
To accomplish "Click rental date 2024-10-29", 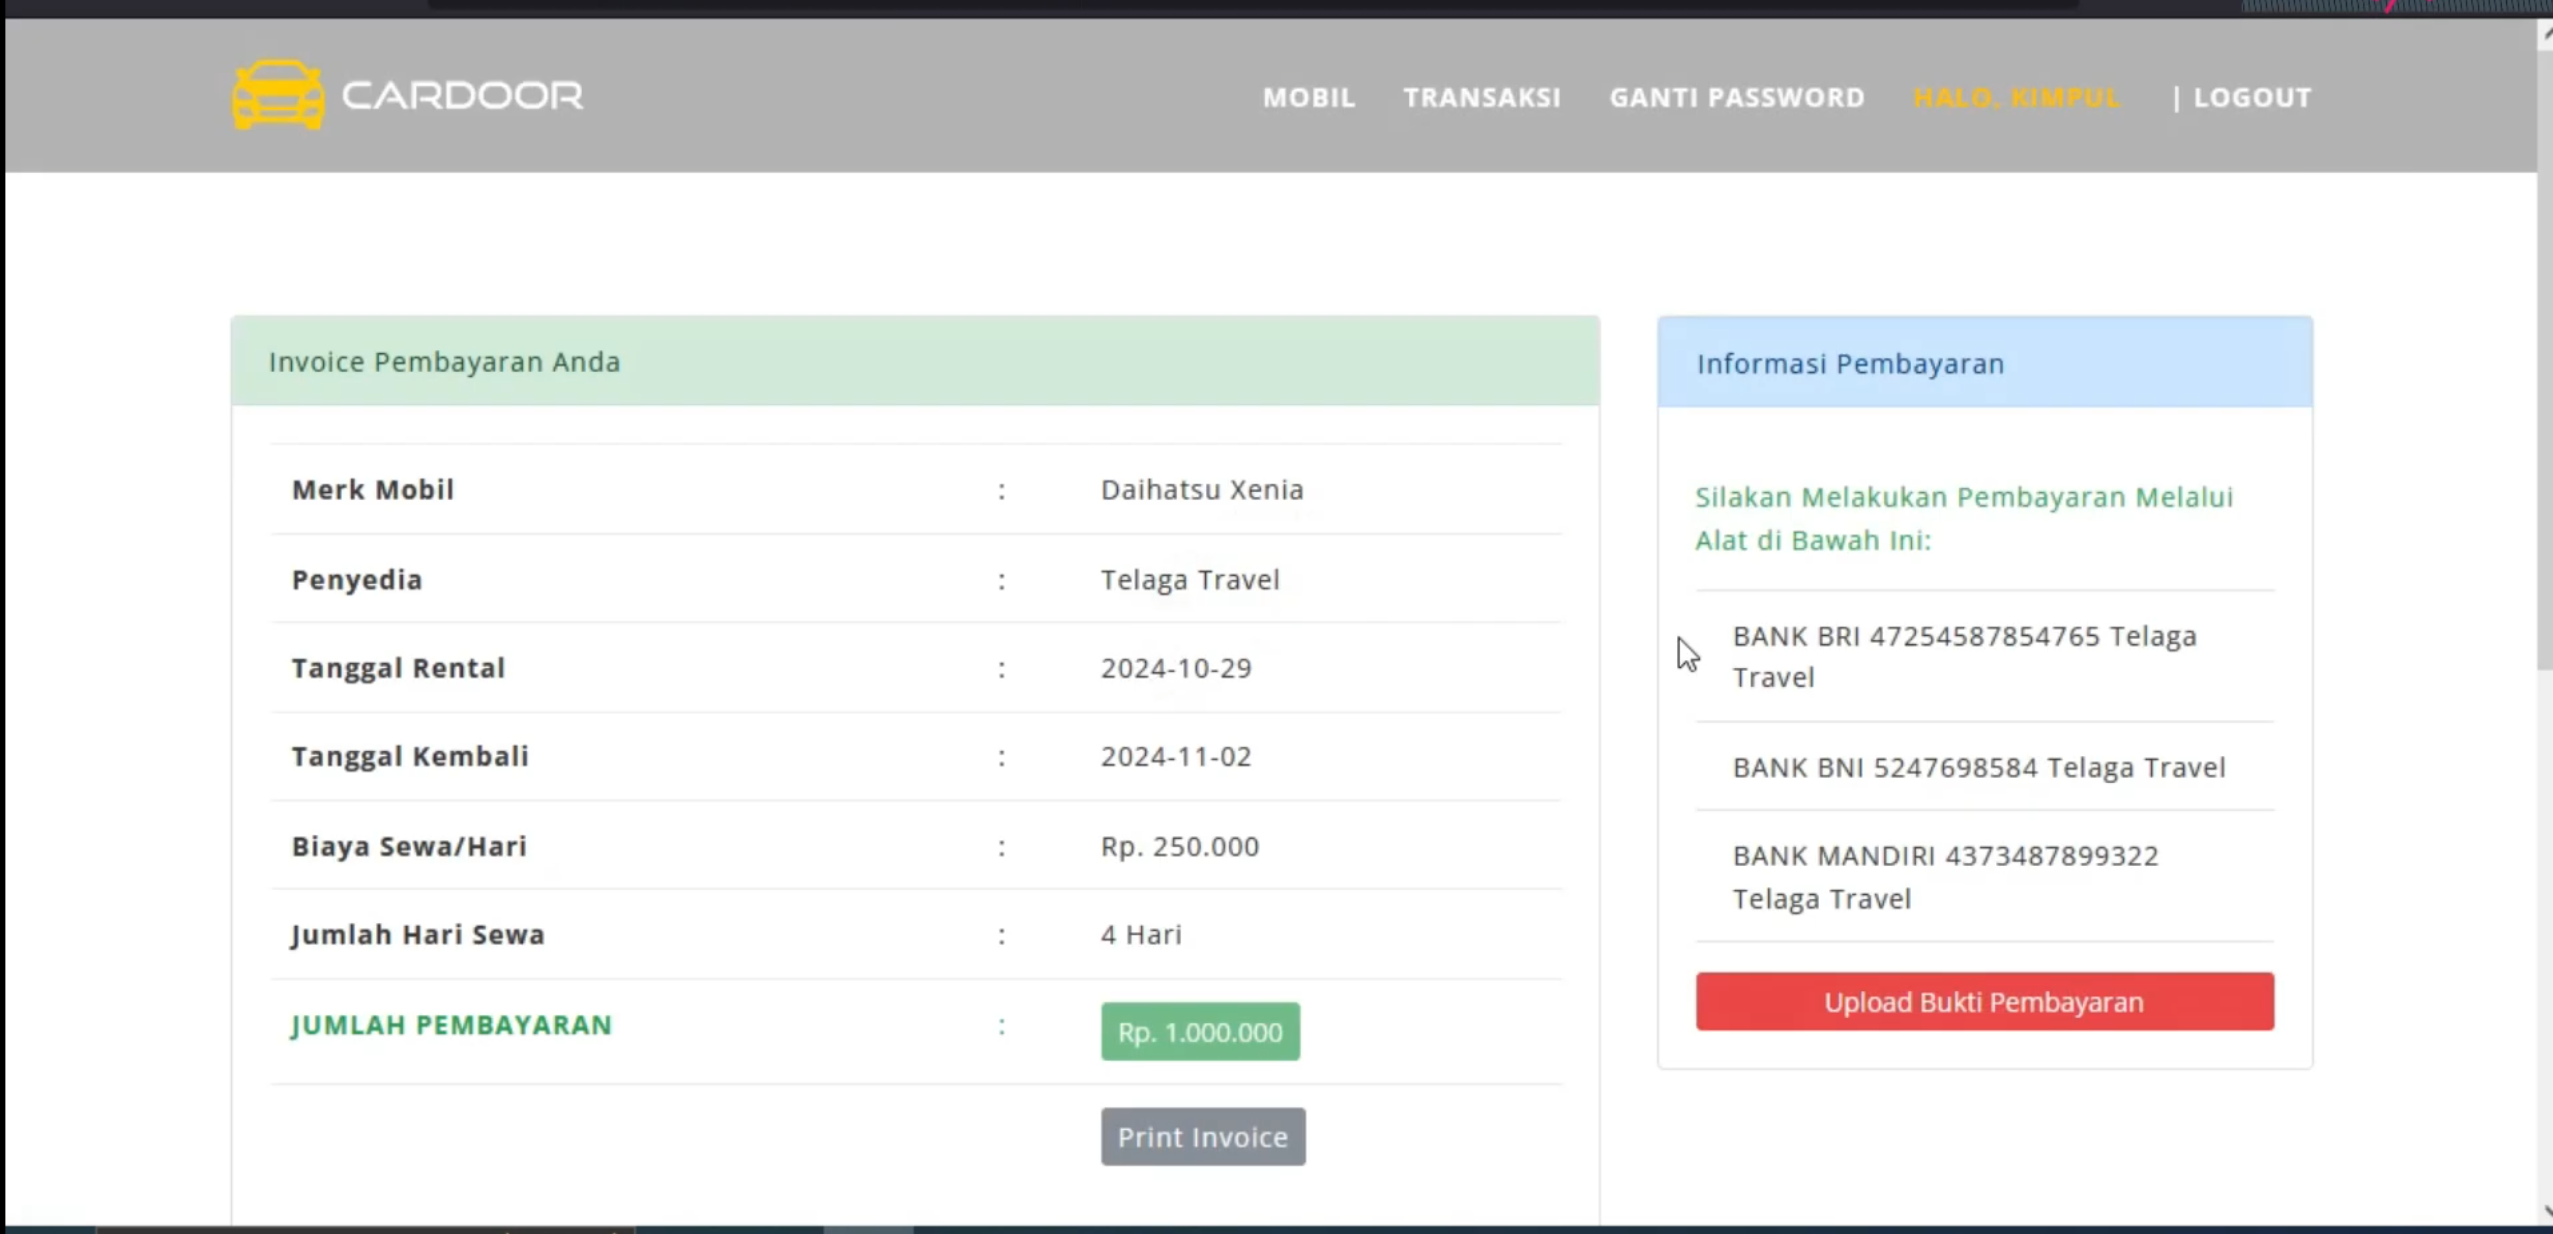I will tap(1176, 667).
